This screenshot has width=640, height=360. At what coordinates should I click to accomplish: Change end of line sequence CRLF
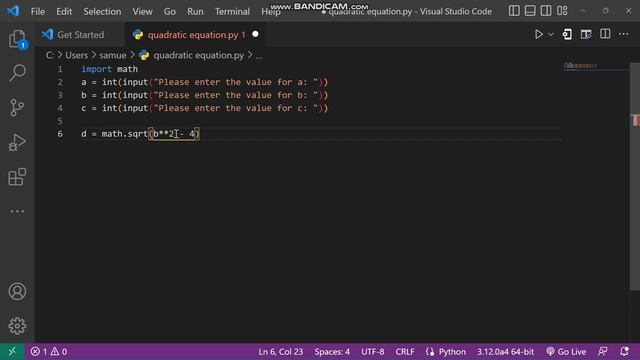pyautogui.click(x=404, y=351)
